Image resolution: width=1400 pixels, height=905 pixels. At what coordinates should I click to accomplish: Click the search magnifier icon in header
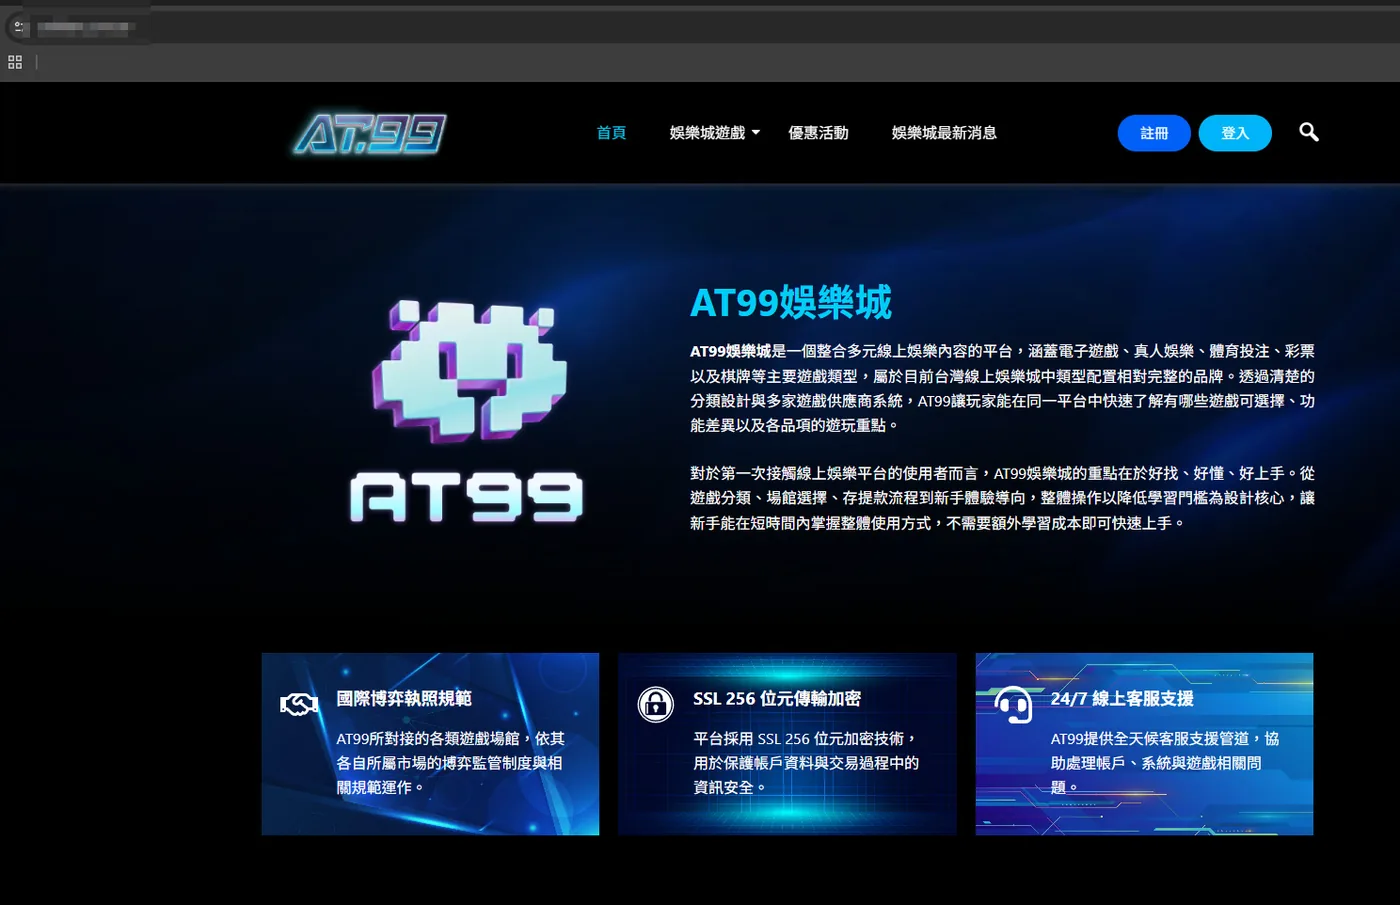tap(1308, 132)
